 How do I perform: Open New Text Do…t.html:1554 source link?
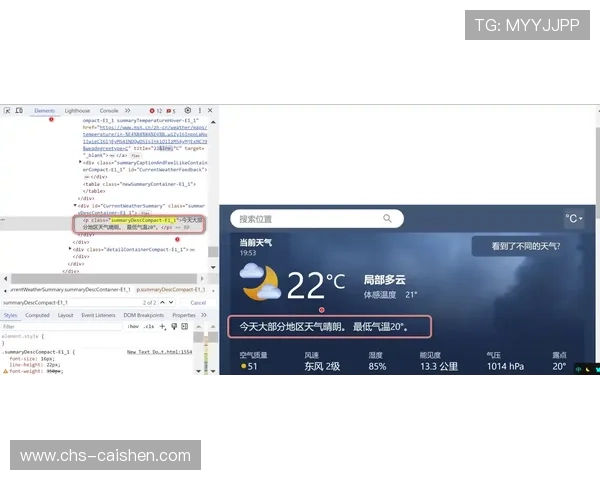tap(159, 352)
